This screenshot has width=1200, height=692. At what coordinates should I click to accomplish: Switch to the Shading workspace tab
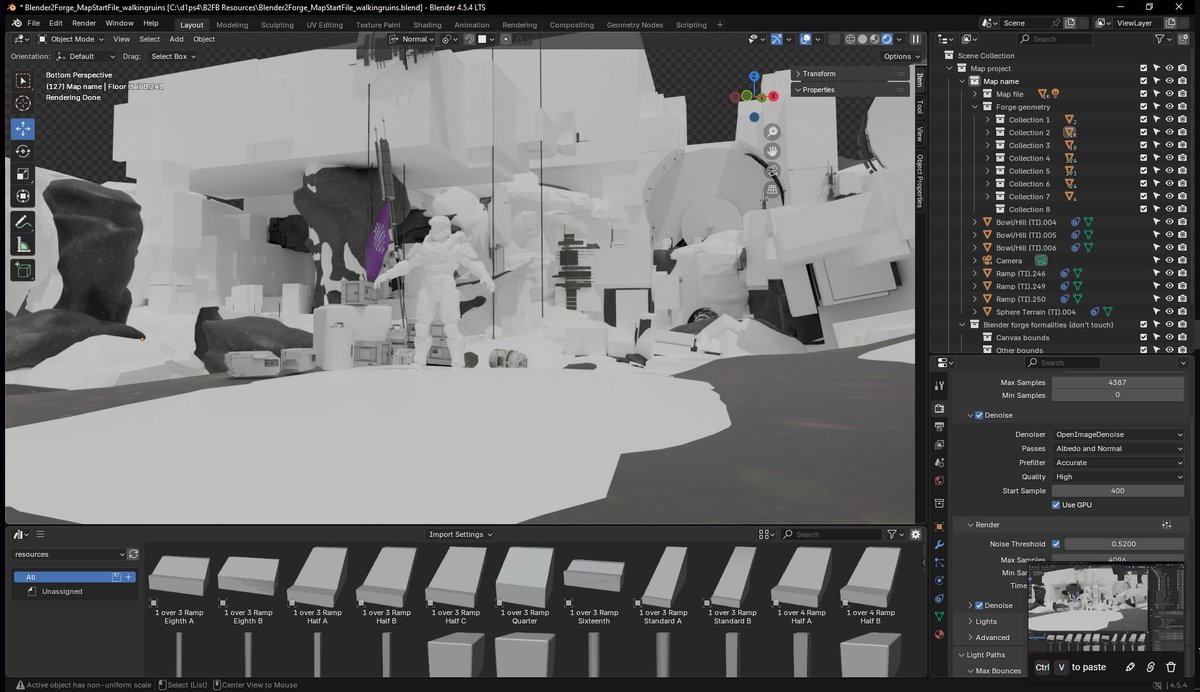pos(427,25)
